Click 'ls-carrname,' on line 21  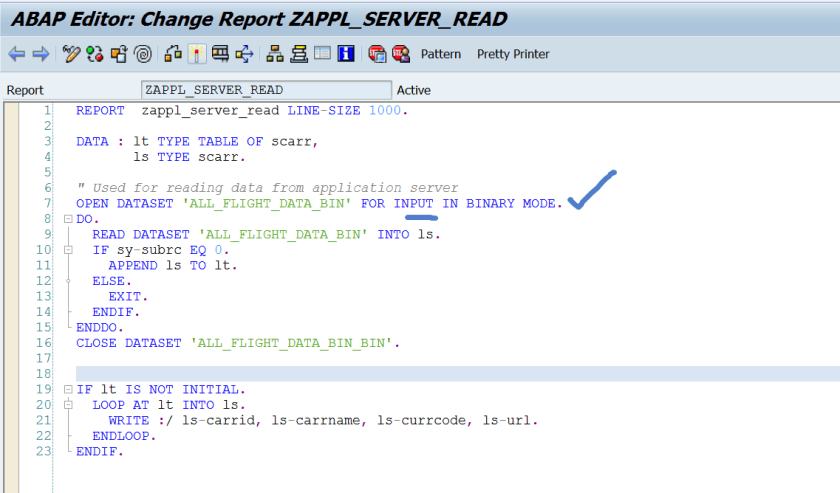(x=319, y=421)
